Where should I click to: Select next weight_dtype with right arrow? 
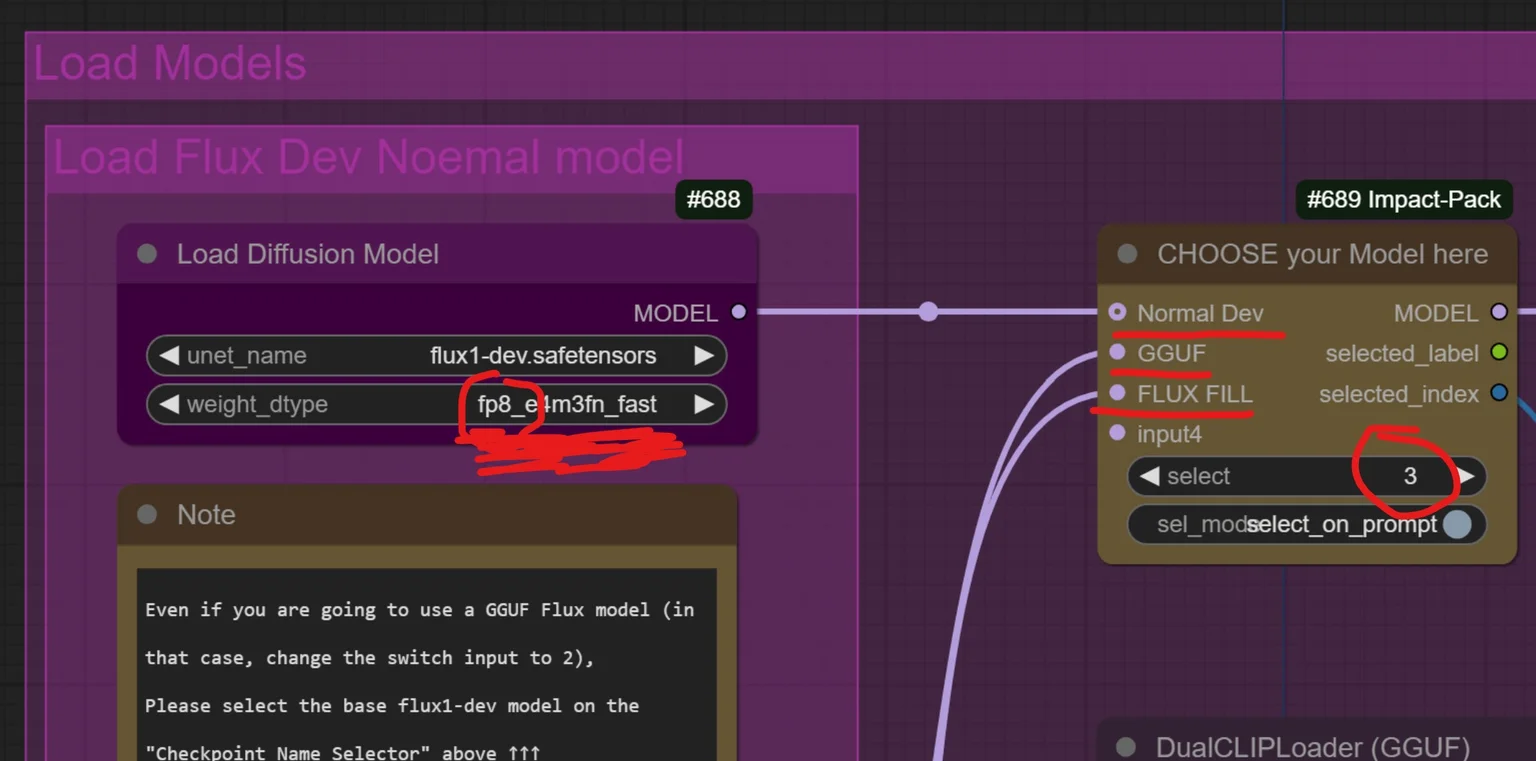704,404
